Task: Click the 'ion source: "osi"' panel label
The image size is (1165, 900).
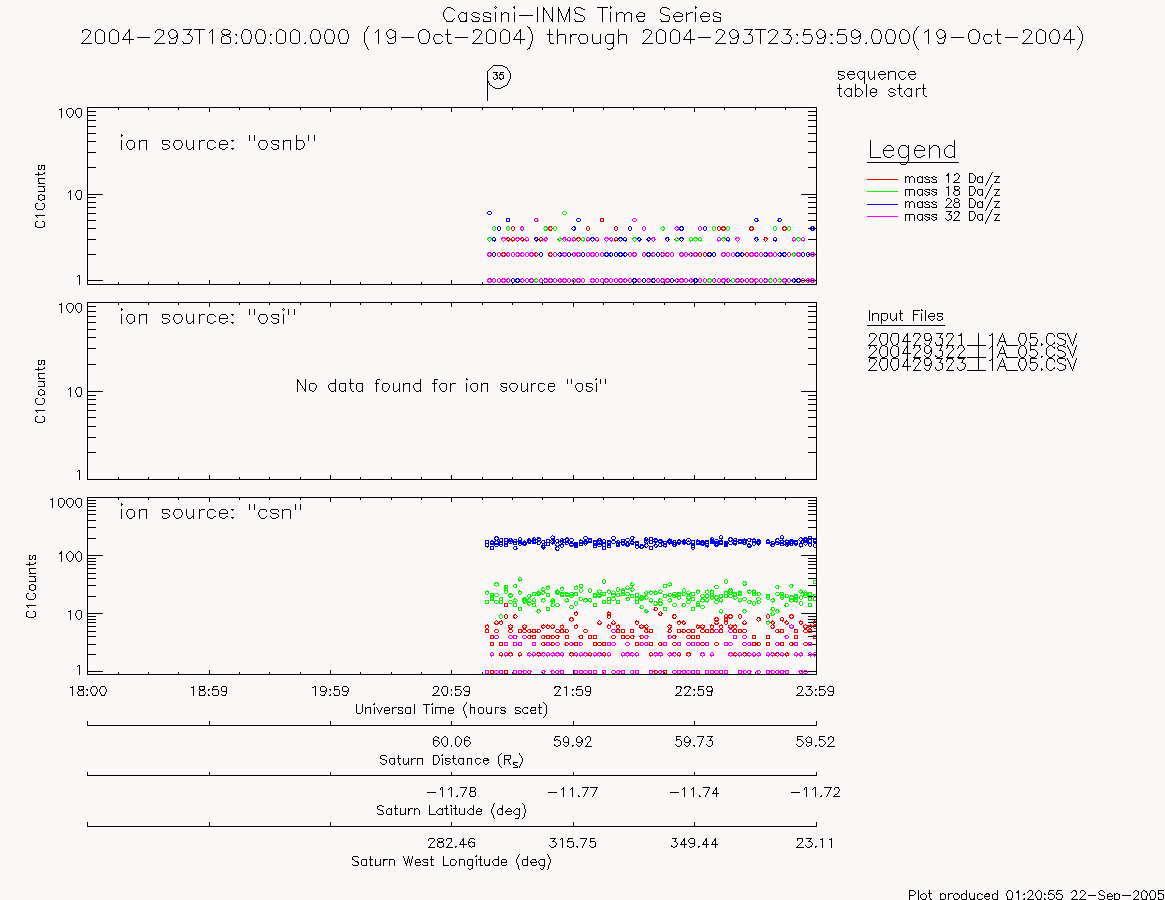Action: coord(208,317)
